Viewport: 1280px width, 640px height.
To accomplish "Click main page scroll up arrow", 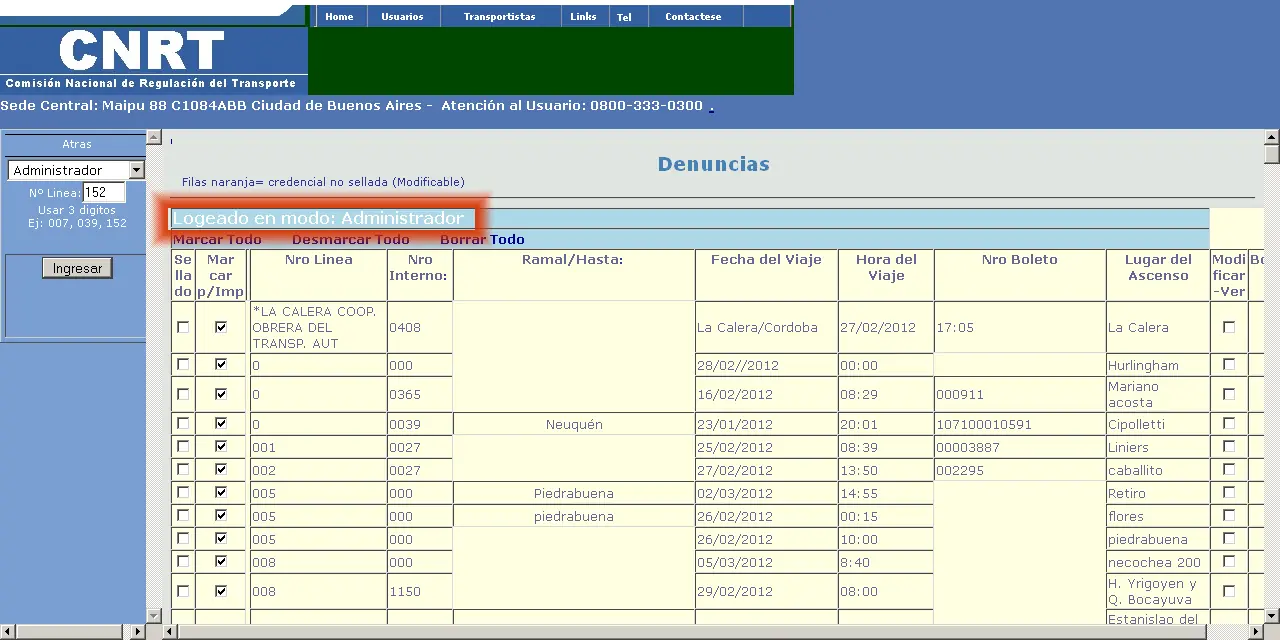I will (x=1272, y=137).
